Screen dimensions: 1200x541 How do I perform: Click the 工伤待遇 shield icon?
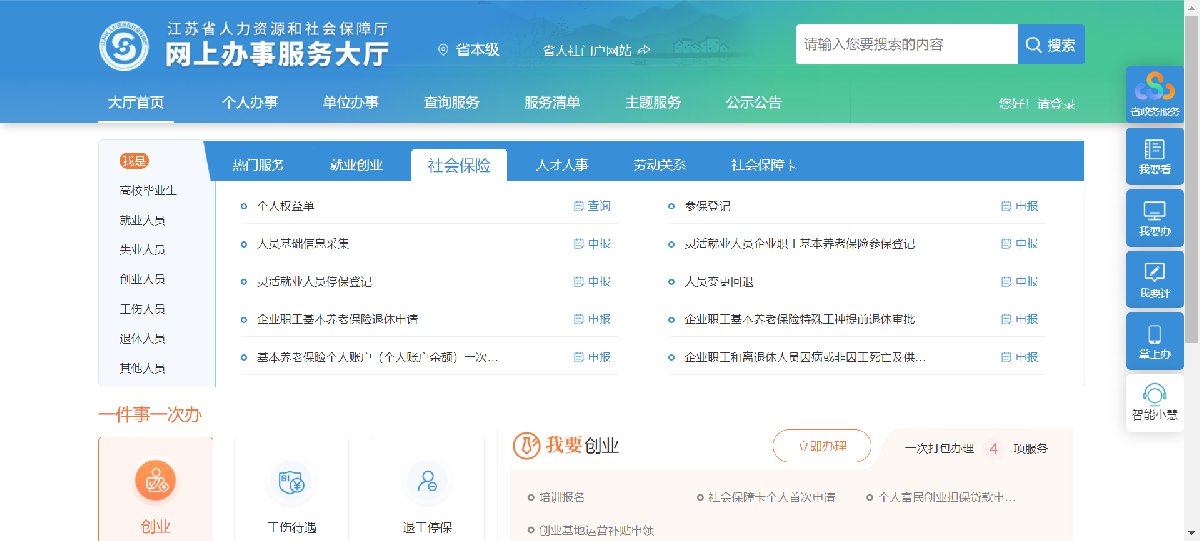(x=291, y=483)
